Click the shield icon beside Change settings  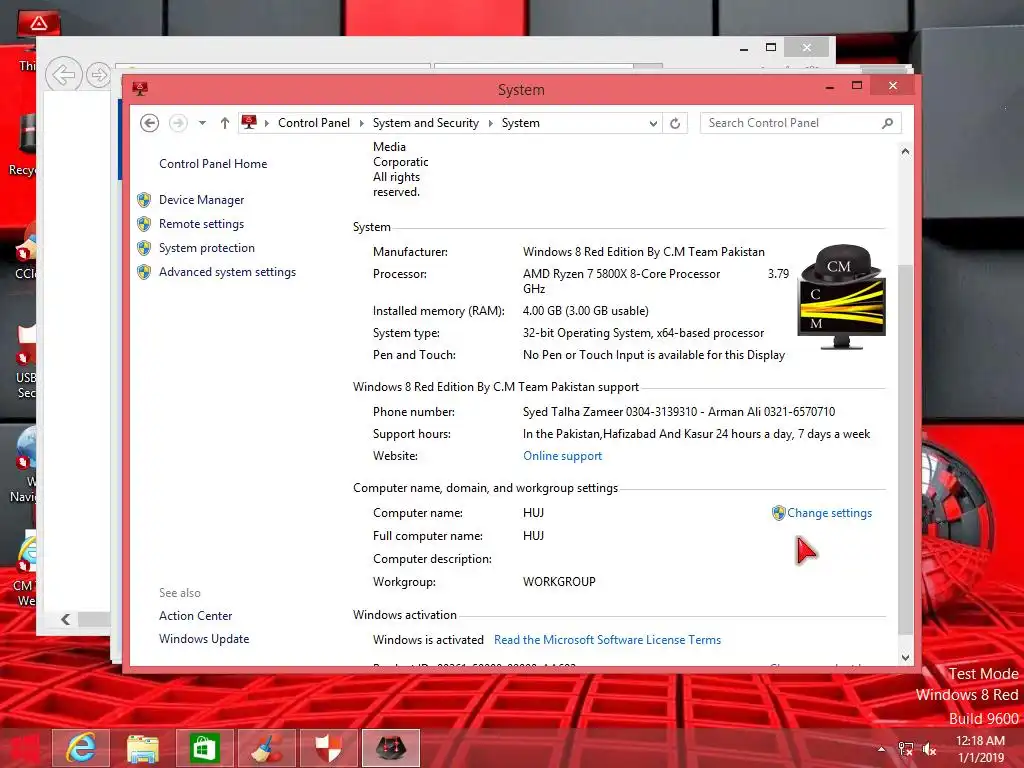pos(778,513)
